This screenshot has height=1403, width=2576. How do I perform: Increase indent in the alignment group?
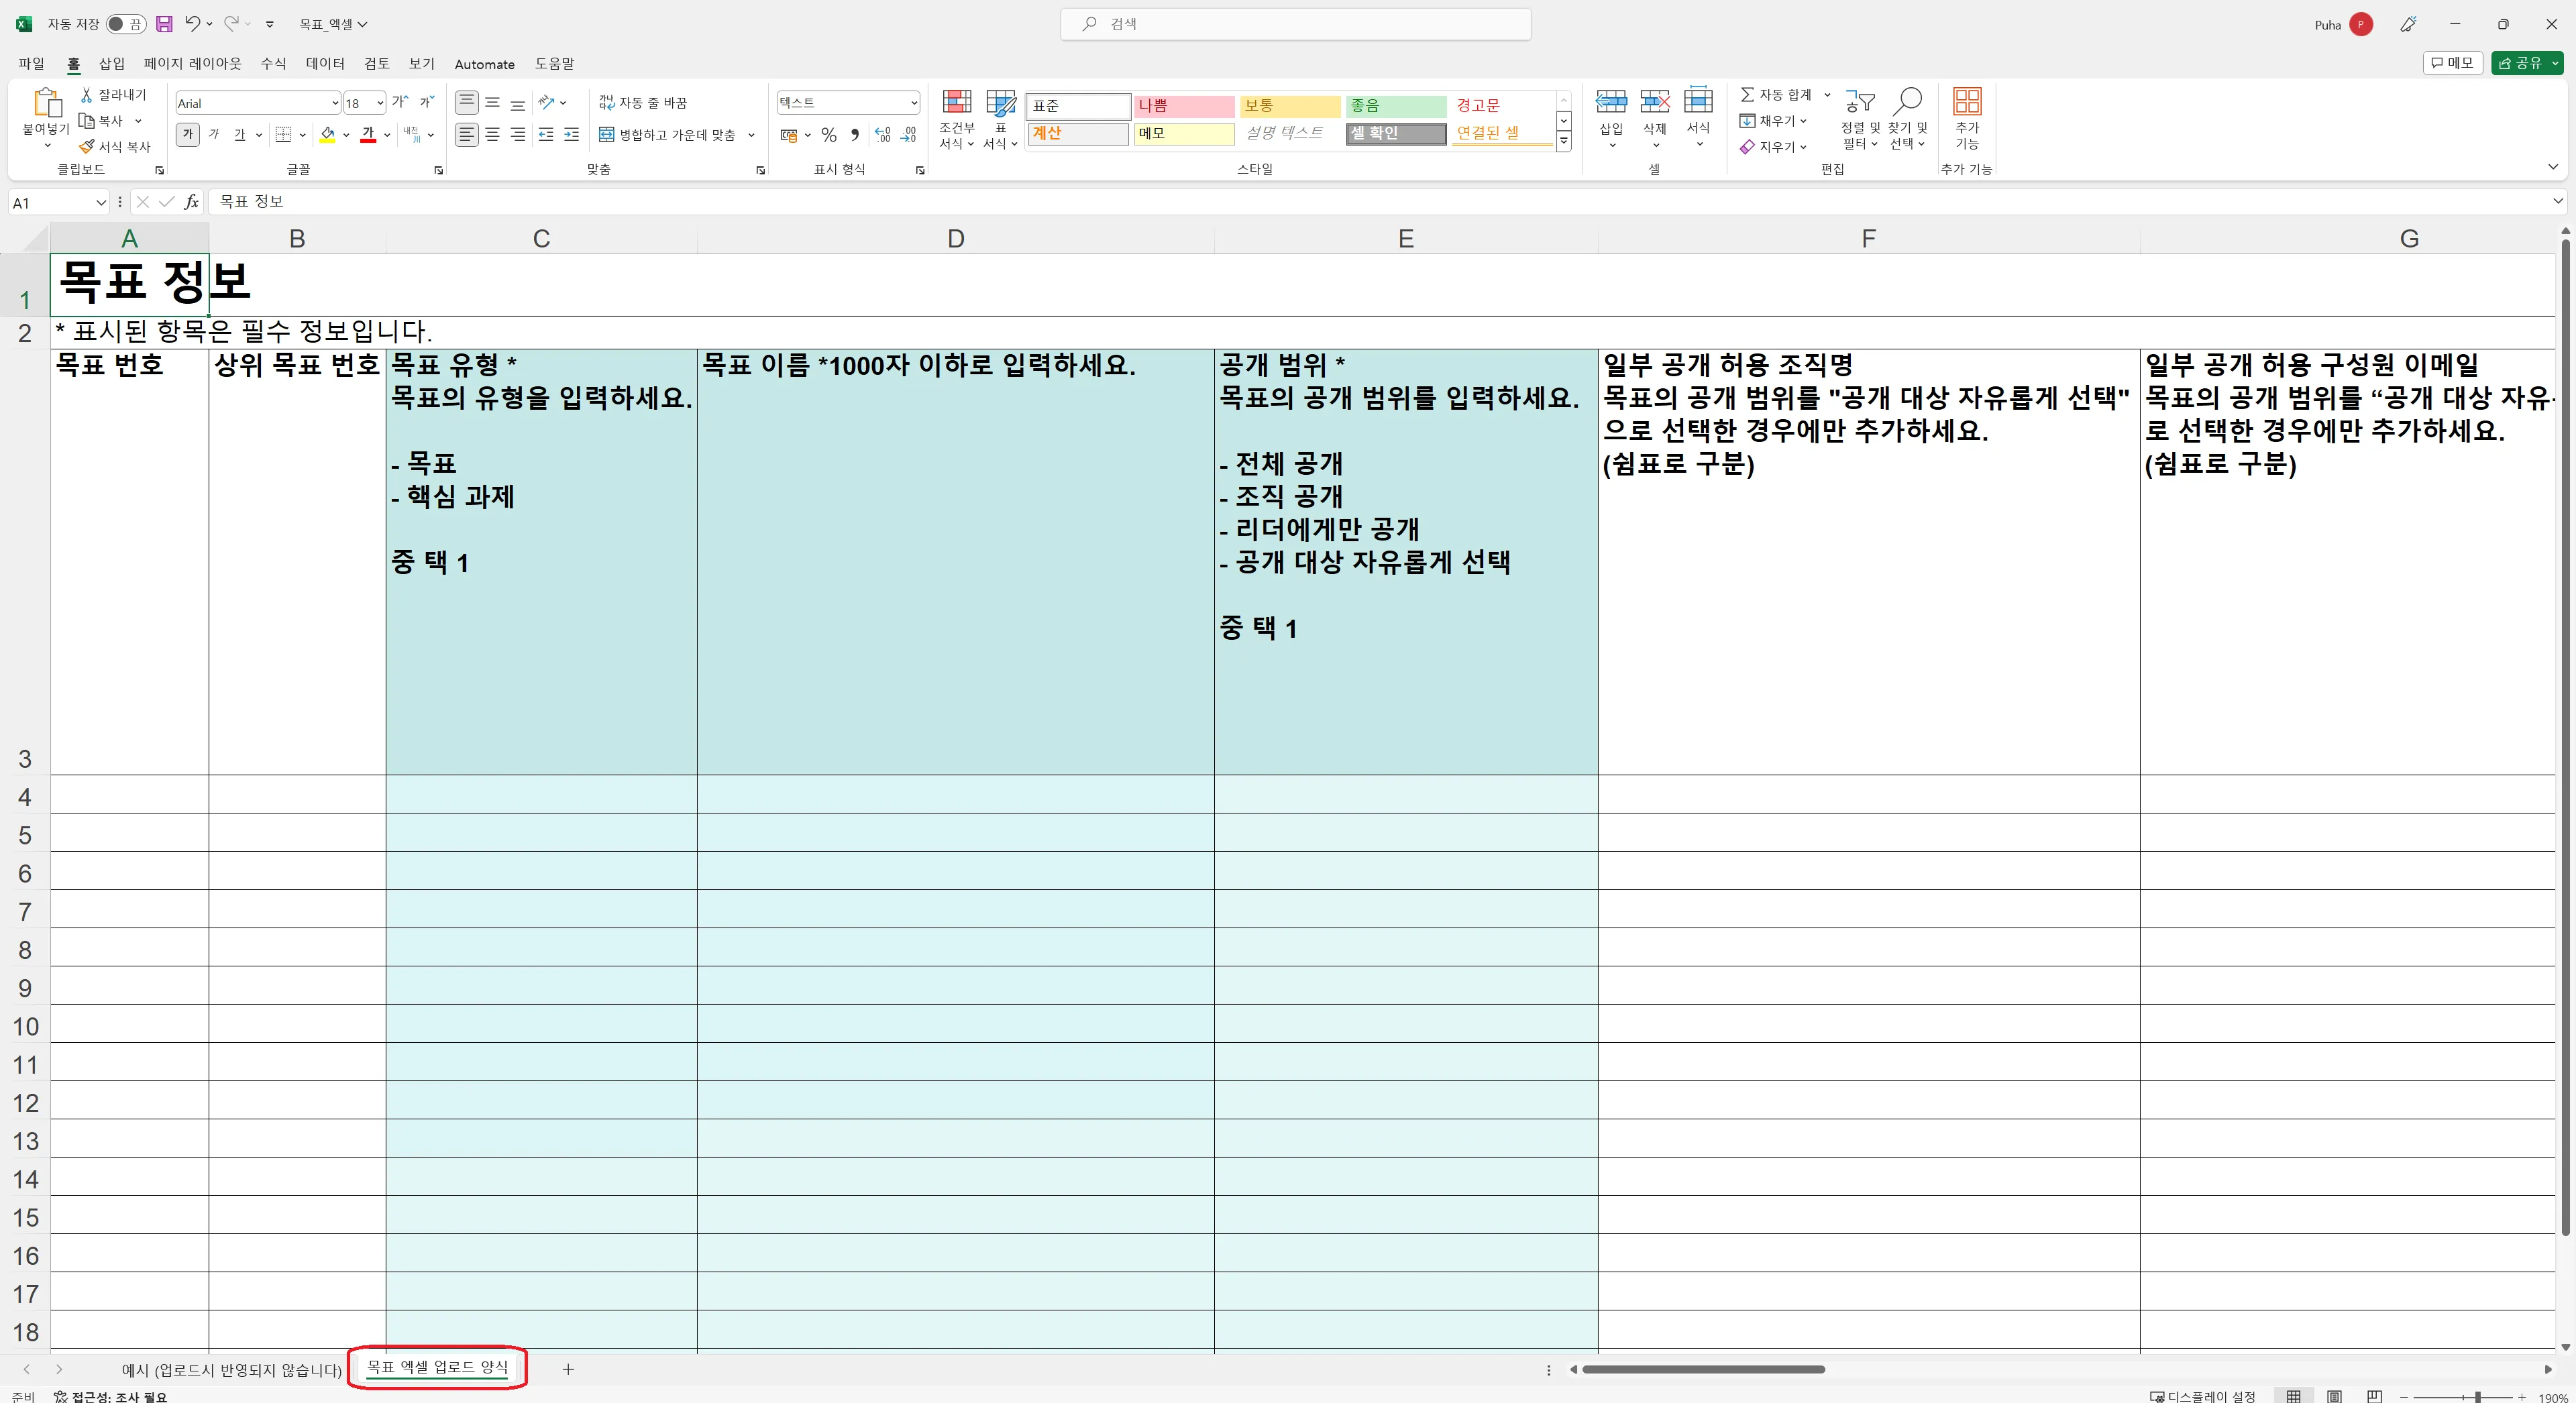(571, 134)
